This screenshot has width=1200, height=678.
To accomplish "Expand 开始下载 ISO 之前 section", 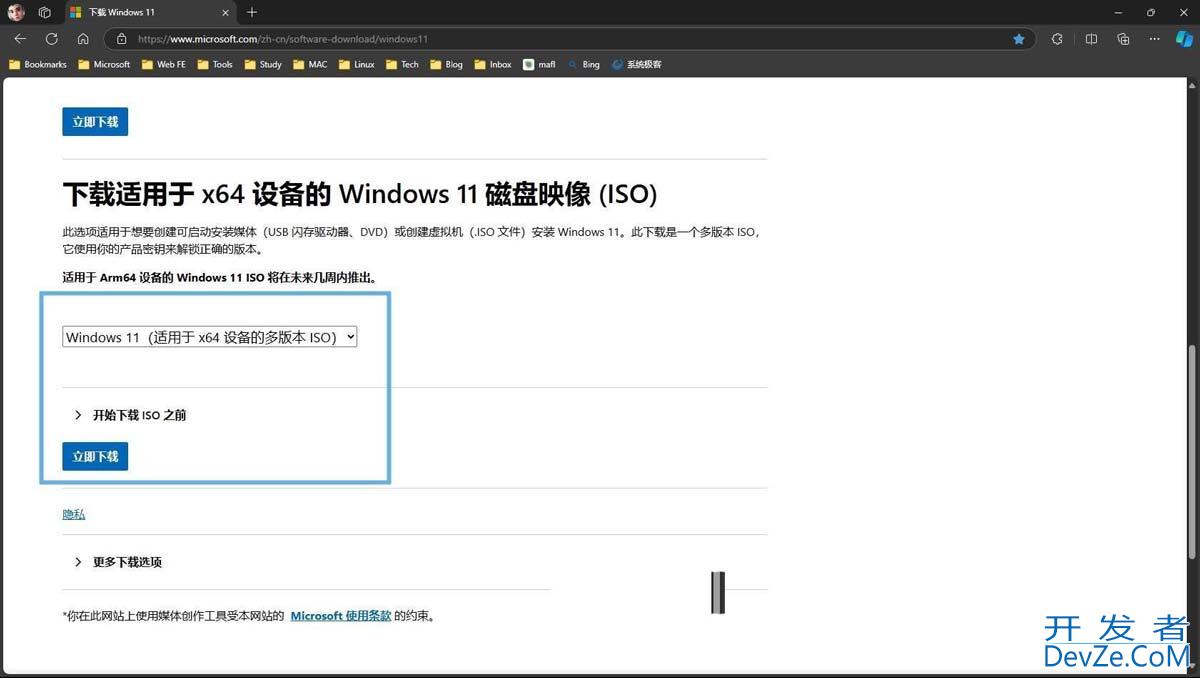I will coord(130,415).
